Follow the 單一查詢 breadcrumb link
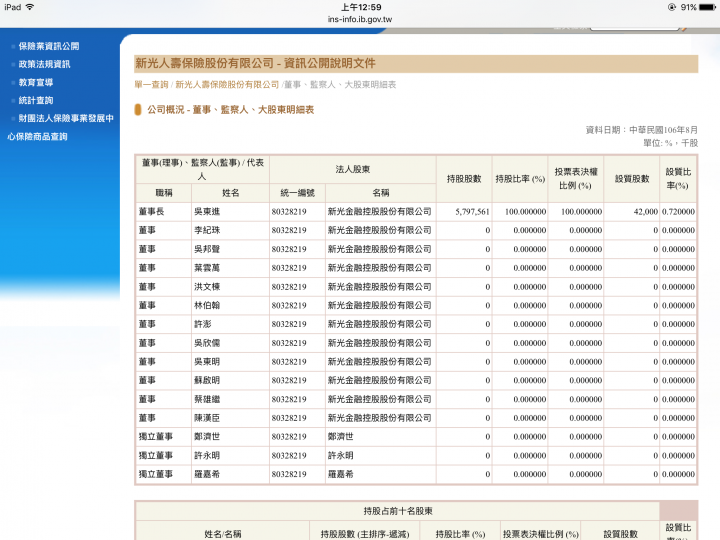 pos(151,84)
